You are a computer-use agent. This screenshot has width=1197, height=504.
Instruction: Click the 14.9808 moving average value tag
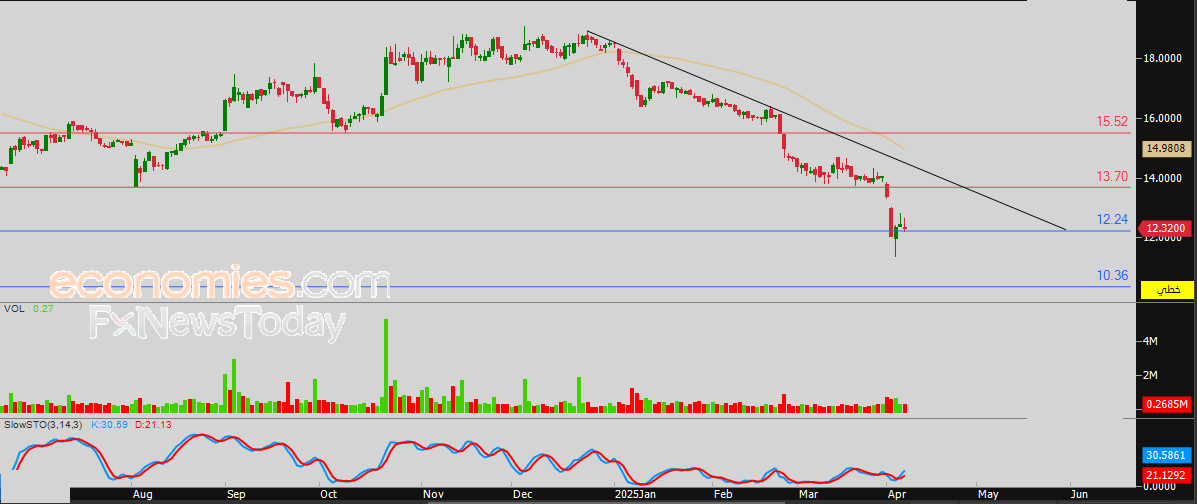point(1166,148)
